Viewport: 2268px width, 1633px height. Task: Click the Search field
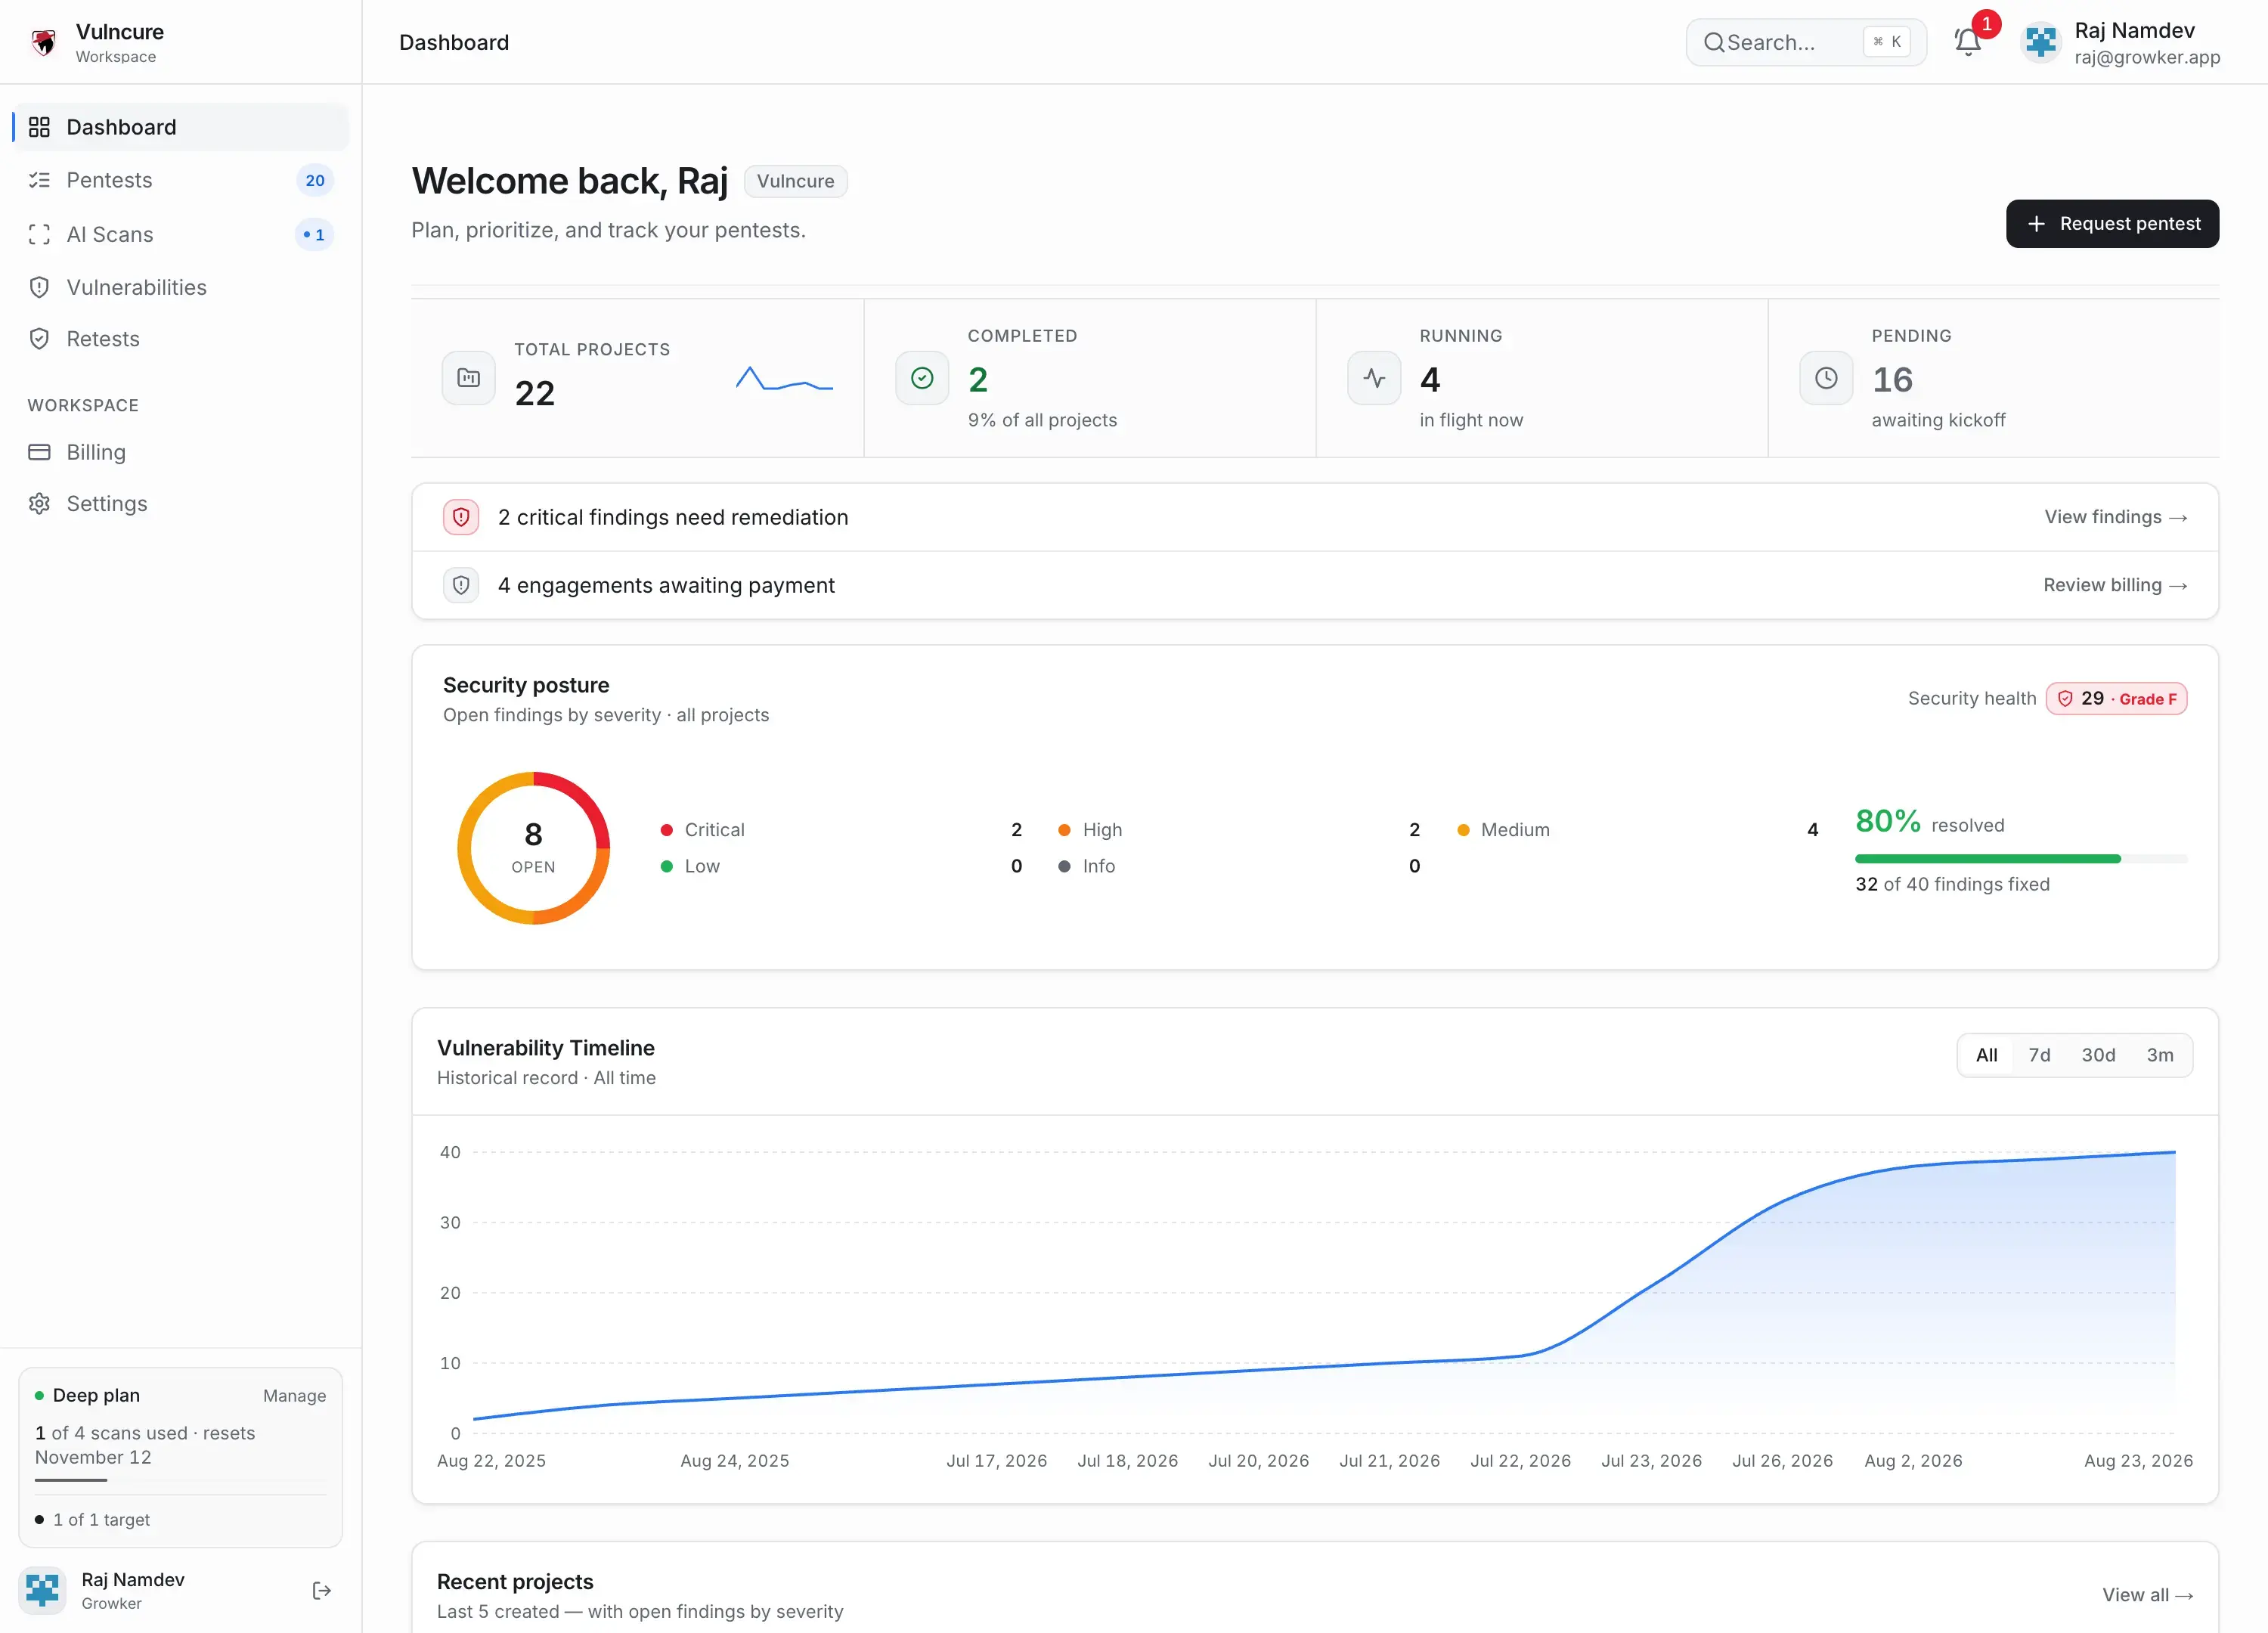[x=1806, y=42]
